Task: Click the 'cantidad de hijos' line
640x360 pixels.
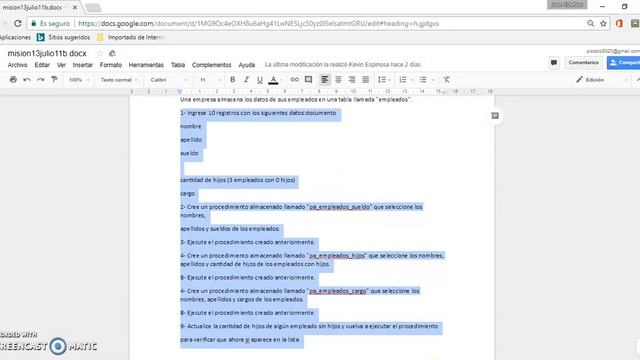Action: 238,180
